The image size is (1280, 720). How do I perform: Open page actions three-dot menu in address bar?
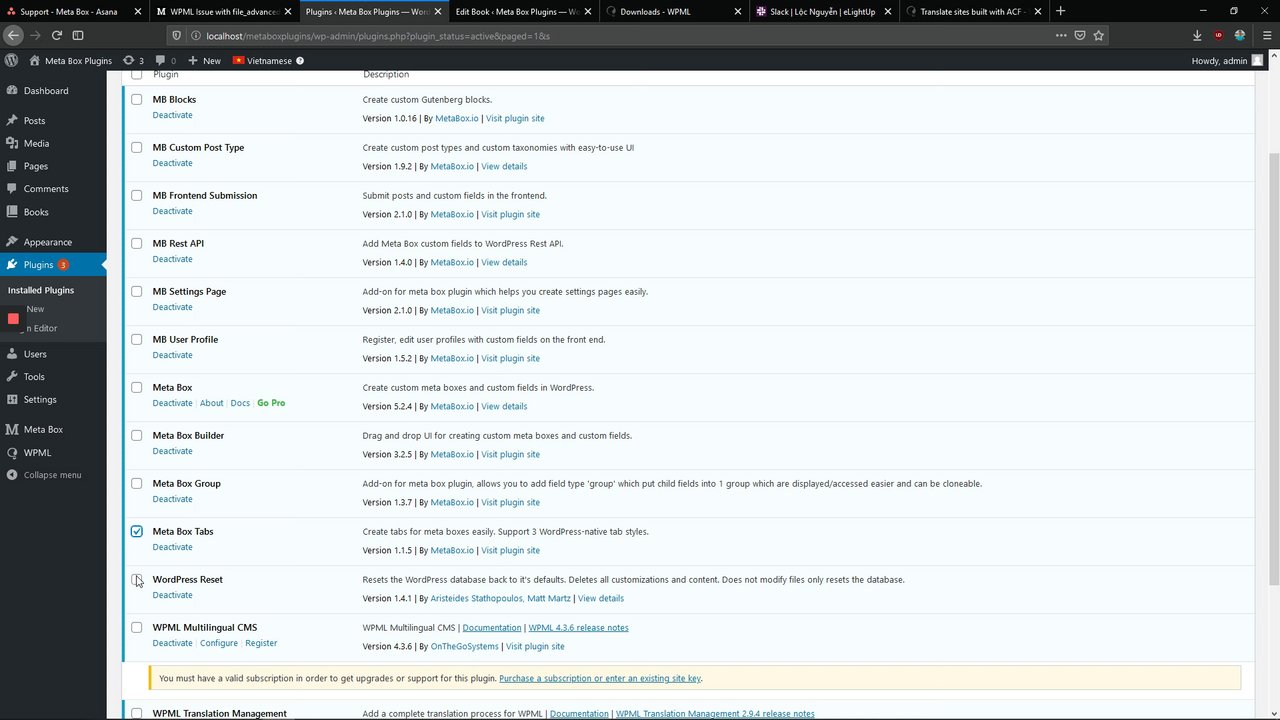click(1061, 35)
